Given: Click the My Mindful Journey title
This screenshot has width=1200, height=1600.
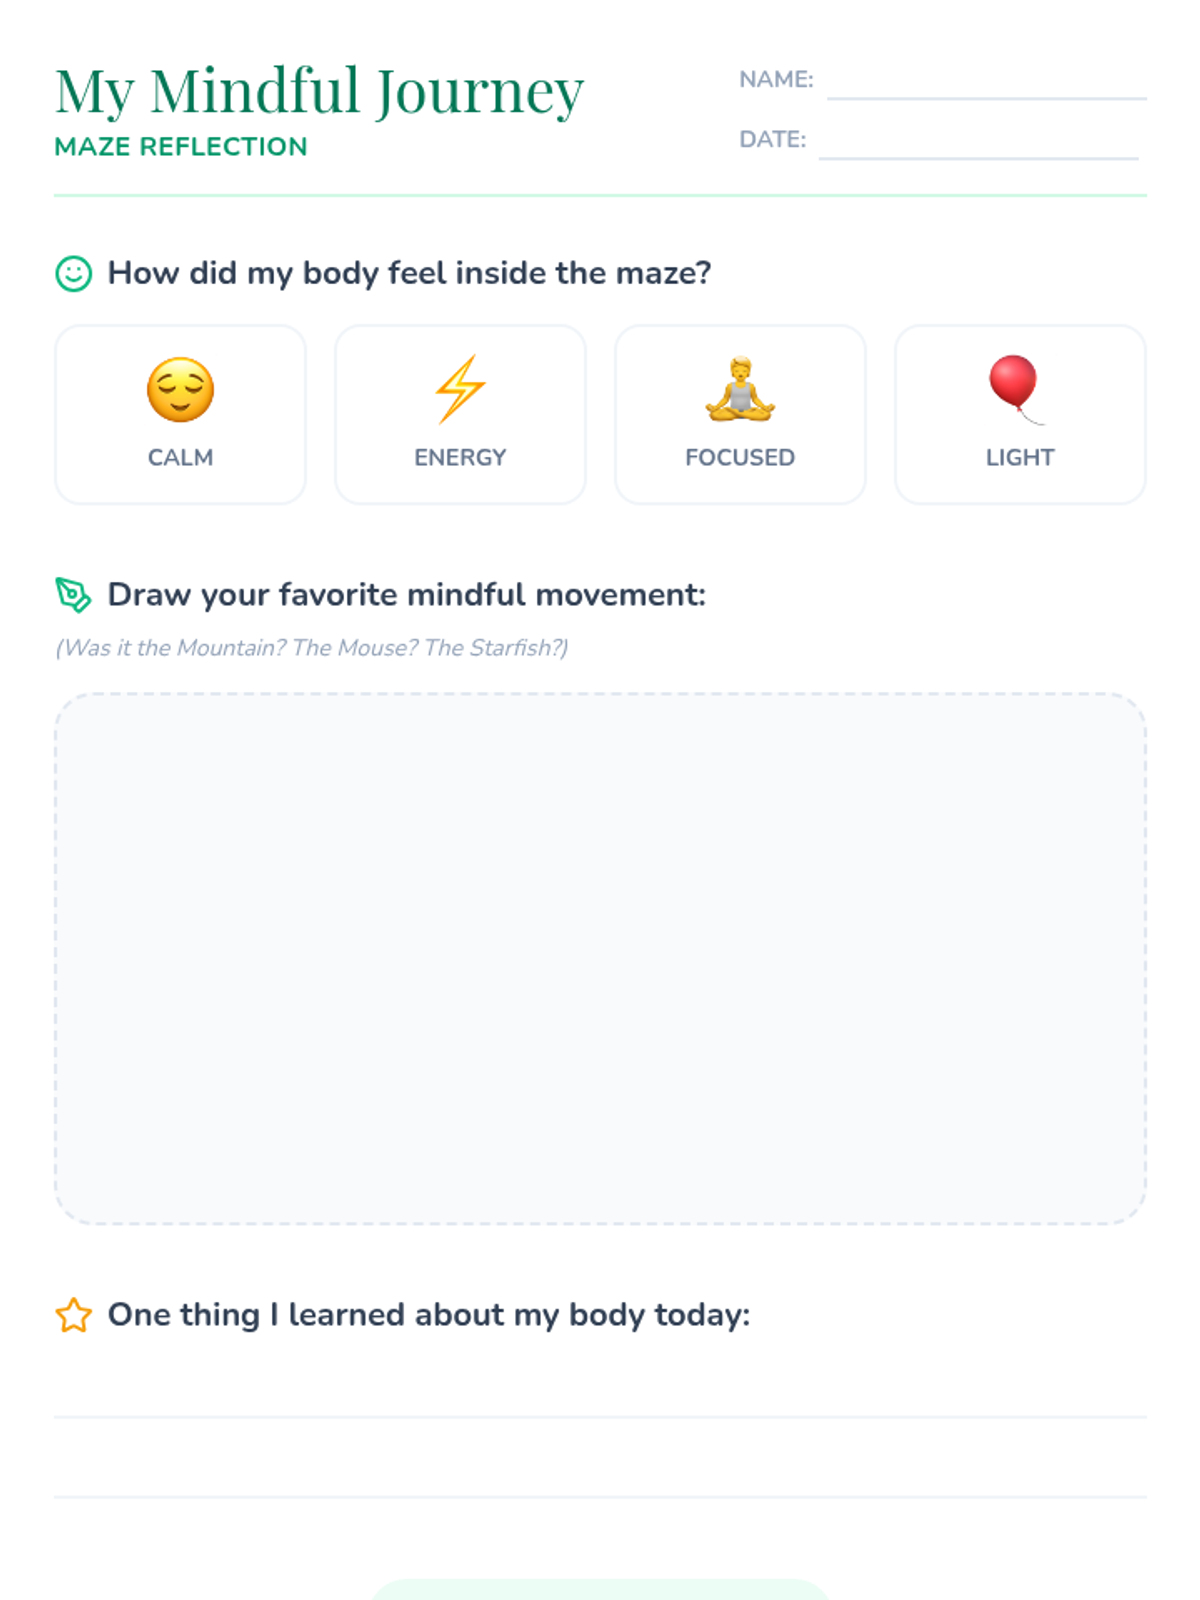Looking at the screenshot, I should coord(319,92).
